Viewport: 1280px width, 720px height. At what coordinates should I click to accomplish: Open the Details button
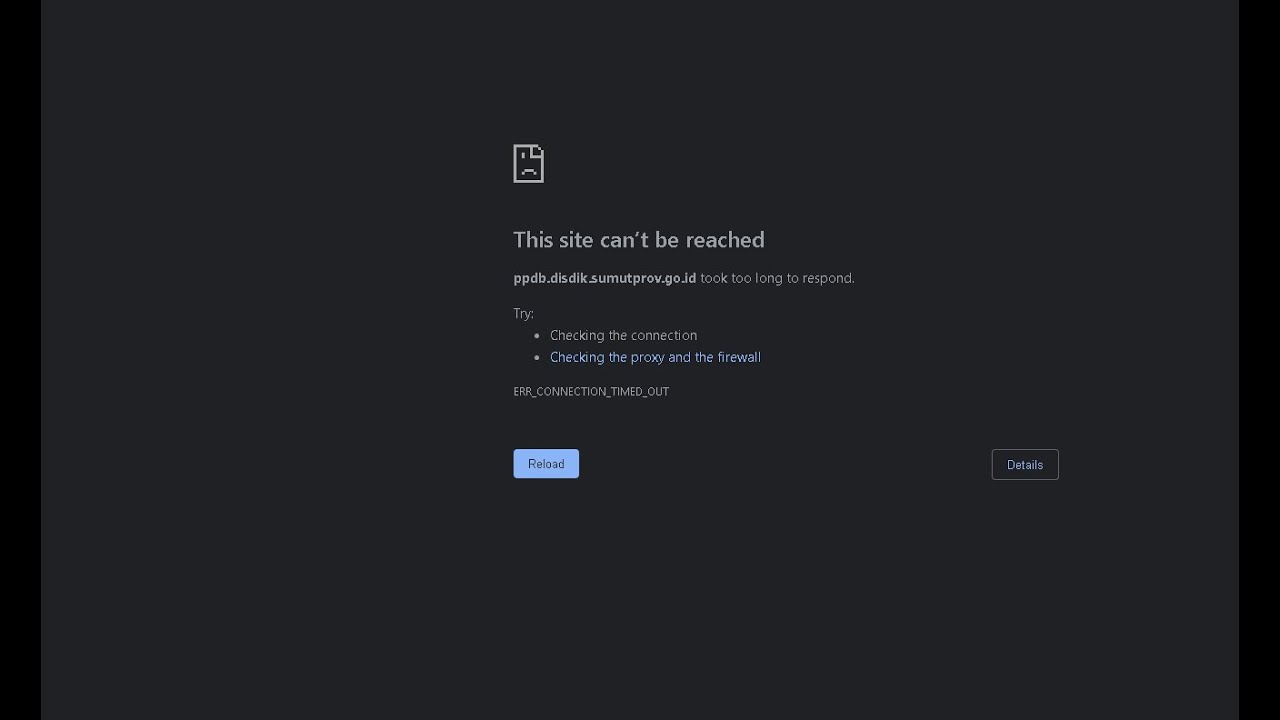click(1025, 465)
